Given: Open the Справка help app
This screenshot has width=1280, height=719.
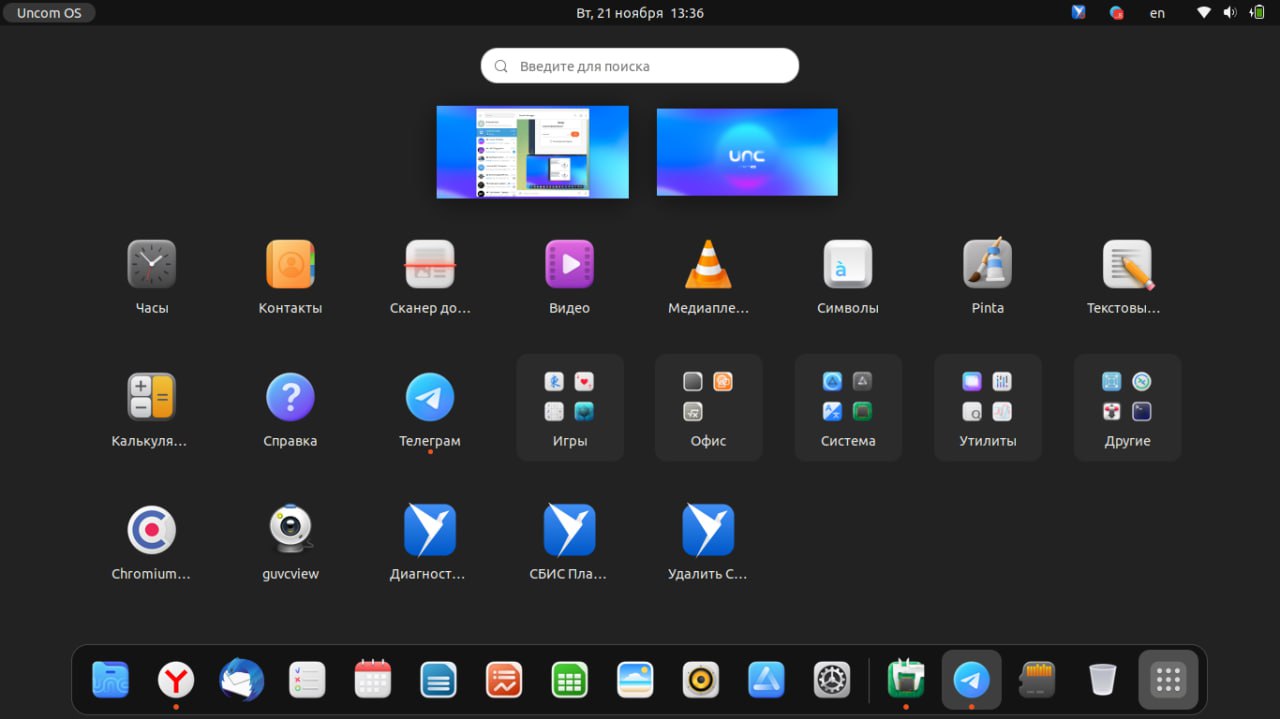Looking at the screenshot, I should (x=290, y=398).
